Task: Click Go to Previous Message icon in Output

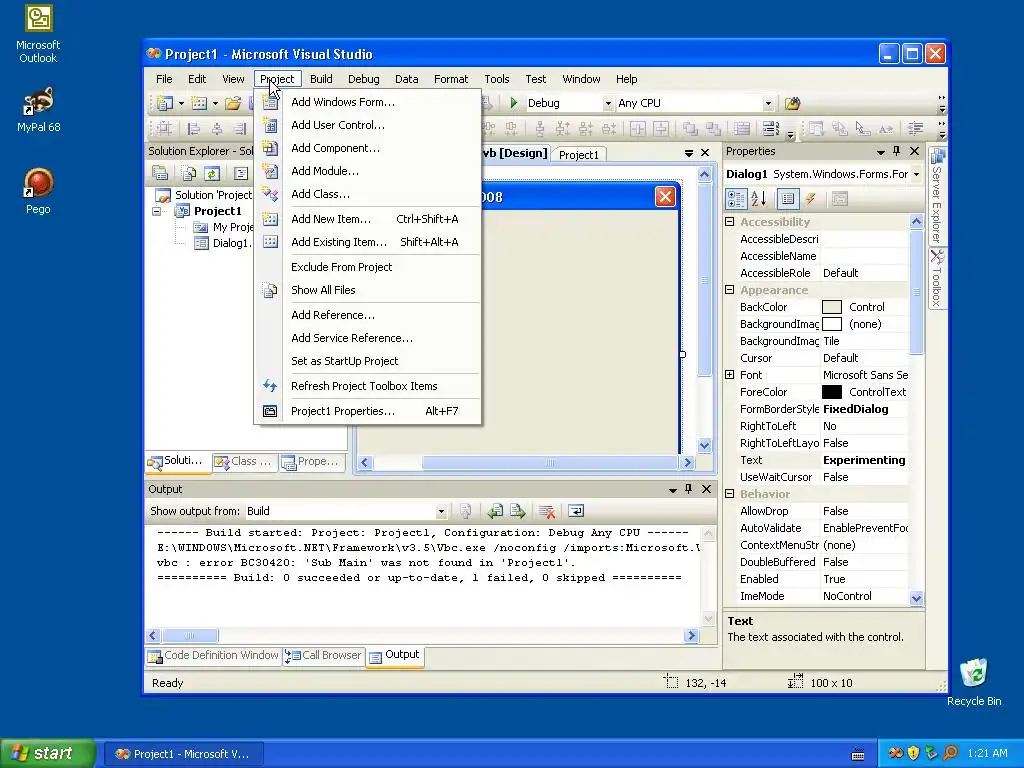Action: [x=495, y=511]
